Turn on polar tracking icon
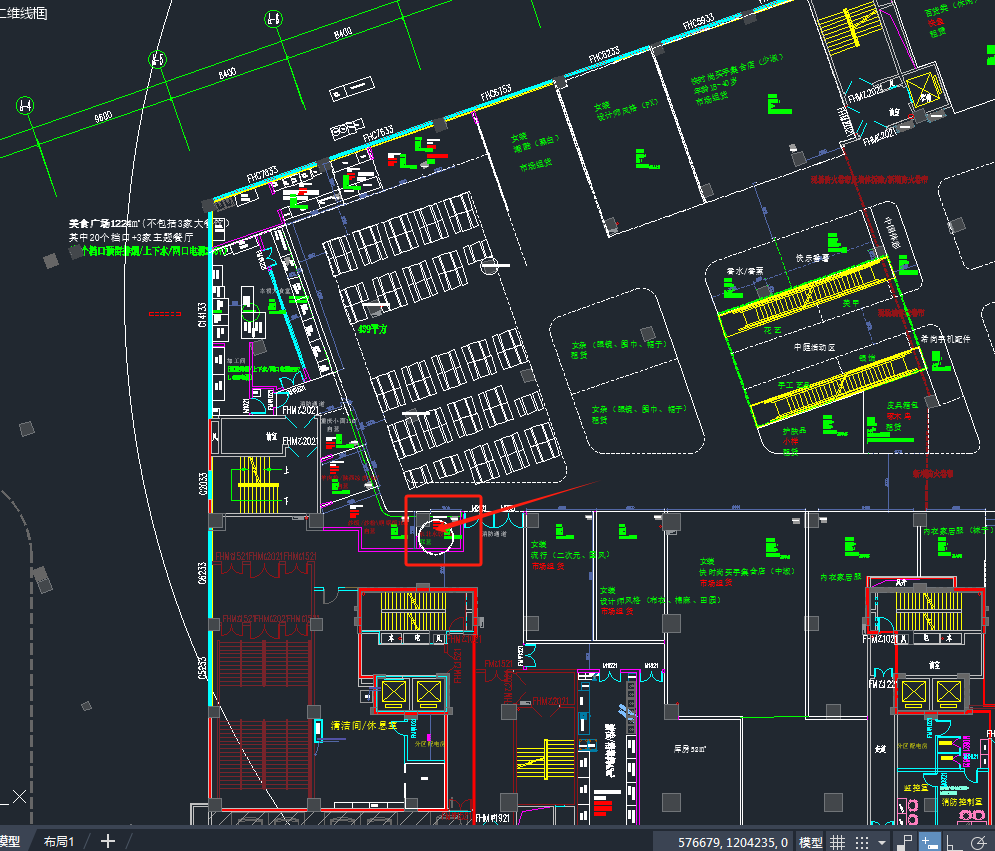The image size is (995, 851). pyautogui.click(x=977, y=842)
